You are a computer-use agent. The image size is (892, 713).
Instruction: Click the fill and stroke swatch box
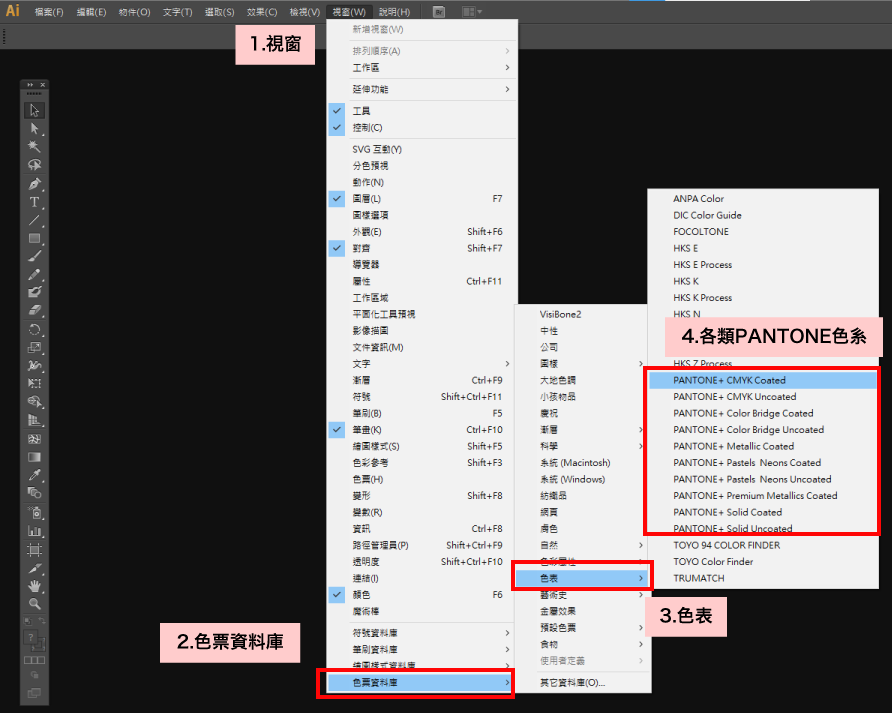[x=34, y=640]
